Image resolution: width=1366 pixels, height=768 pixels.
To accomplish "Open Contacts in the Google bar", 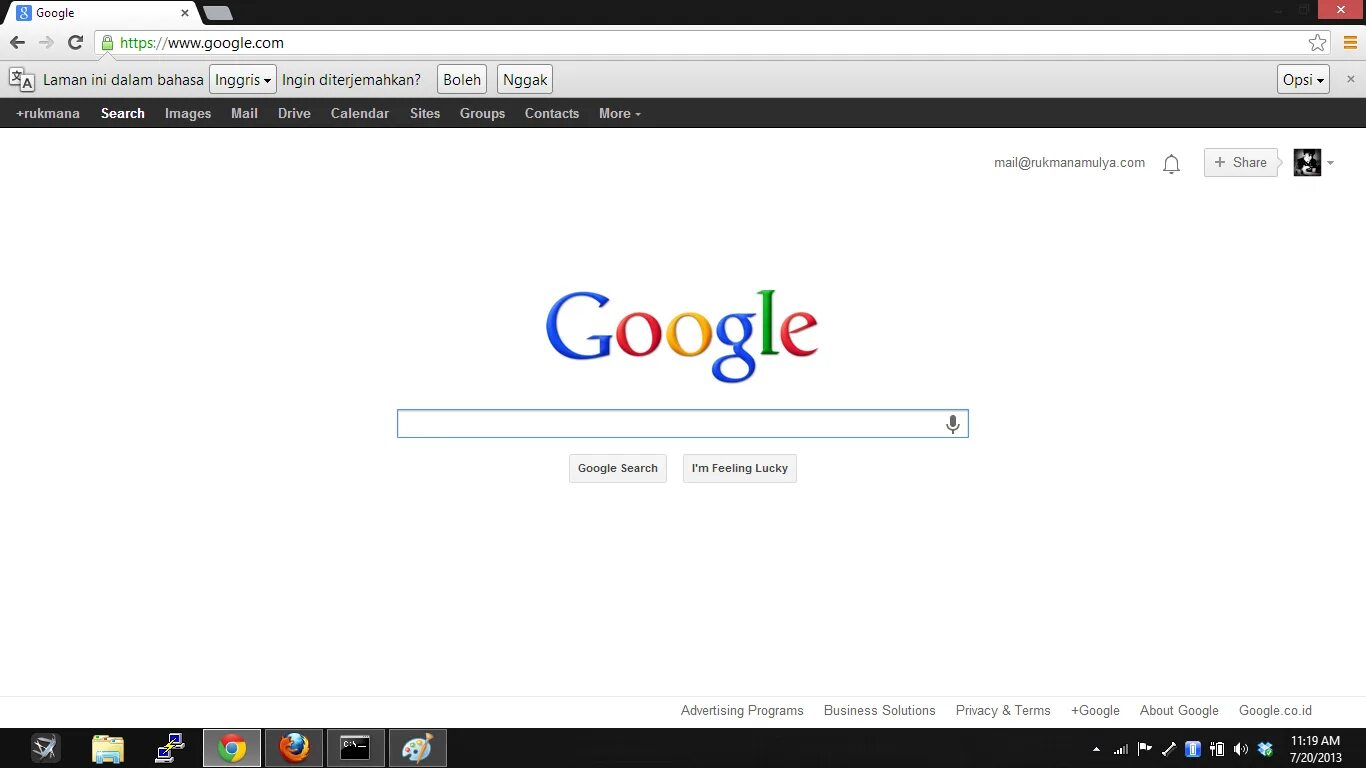I will 552,114.
